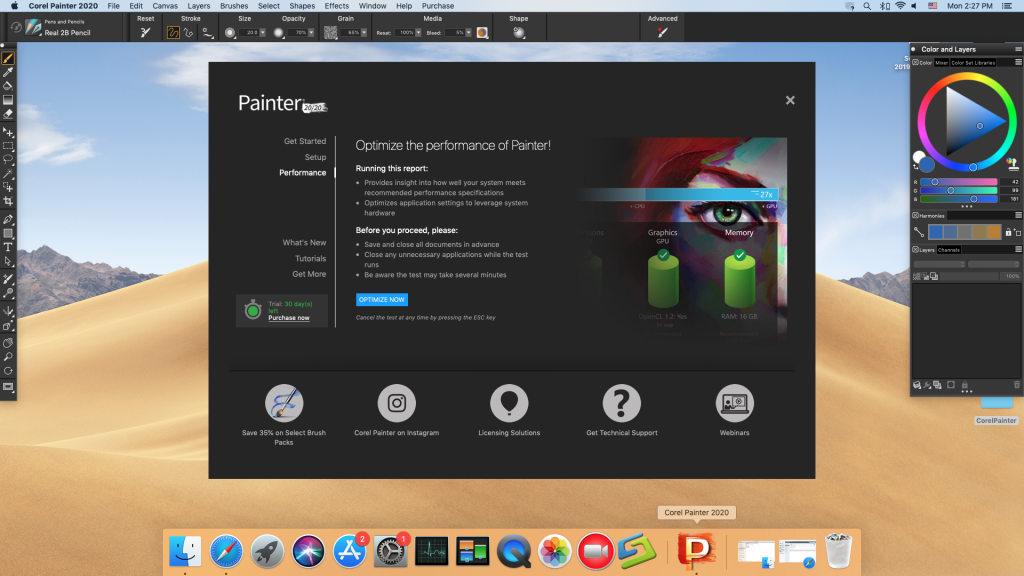Adjust the R color slider
This screenshot has height=576, width=1024.
(x=934, y=182)
